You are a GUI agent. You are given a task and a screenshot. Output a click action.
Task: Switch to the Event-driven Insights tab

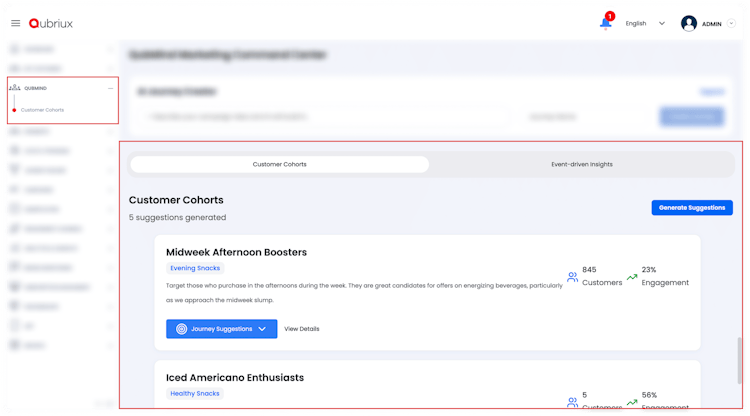coord(581,164)
